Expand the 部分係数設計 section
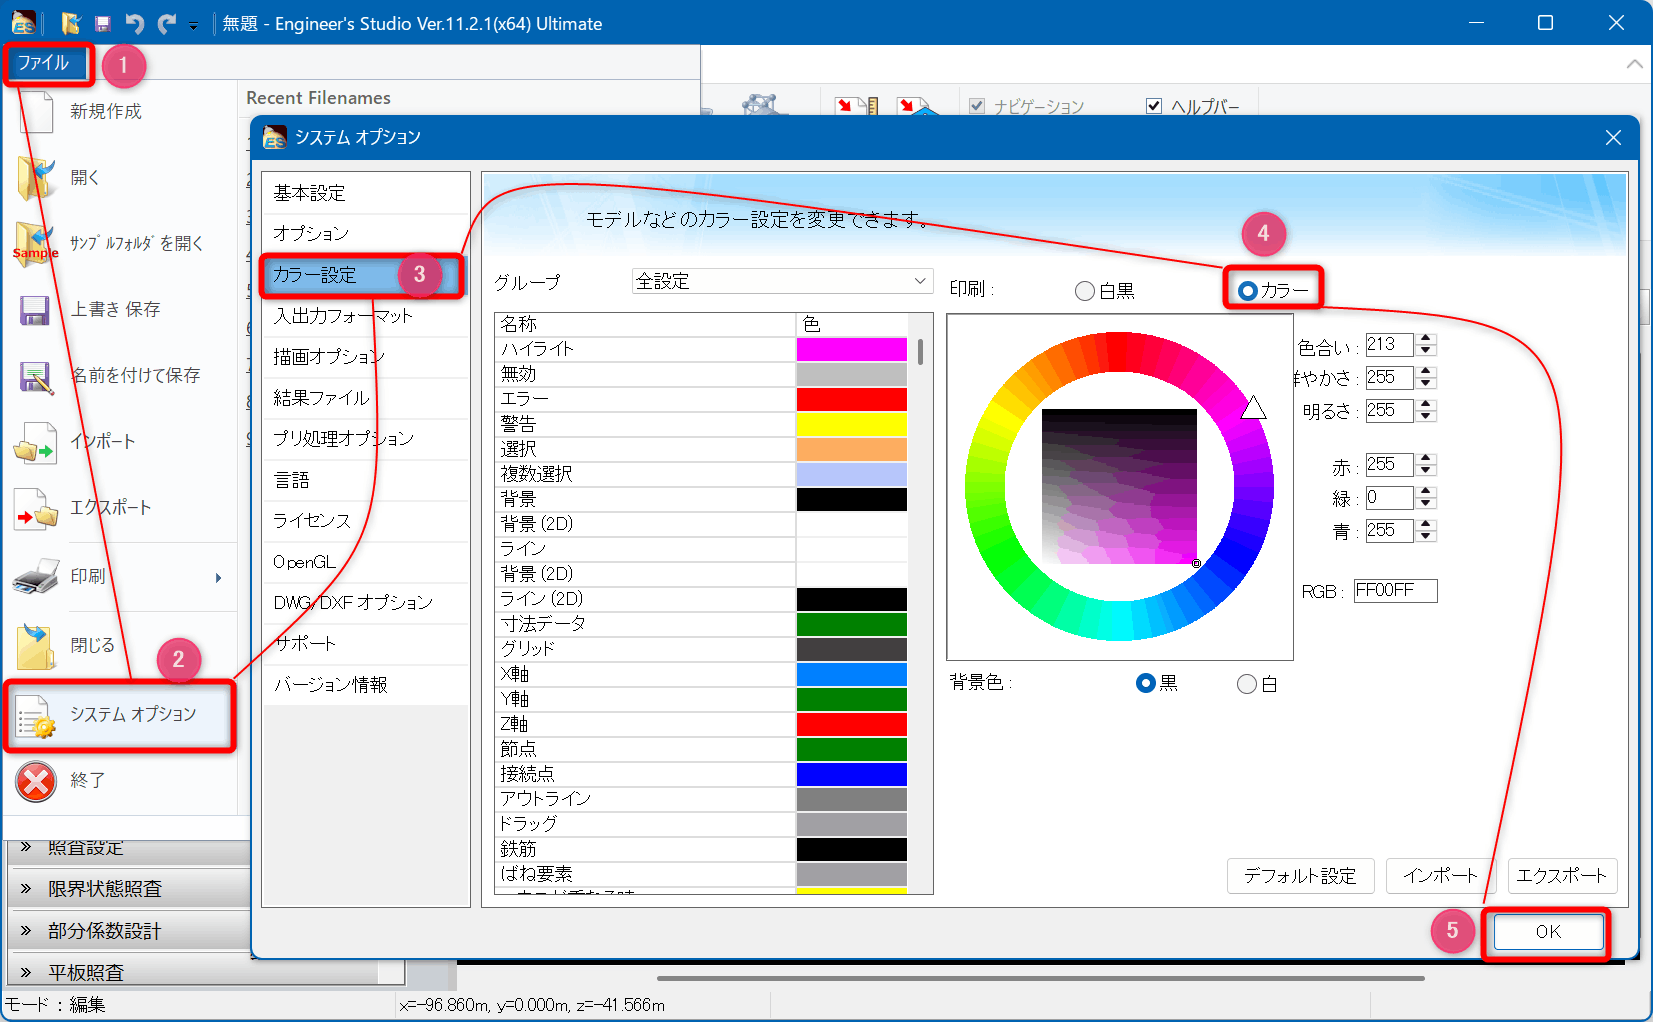Image resolution: width=1653 pixels, height=1022 pixels. 26,931
